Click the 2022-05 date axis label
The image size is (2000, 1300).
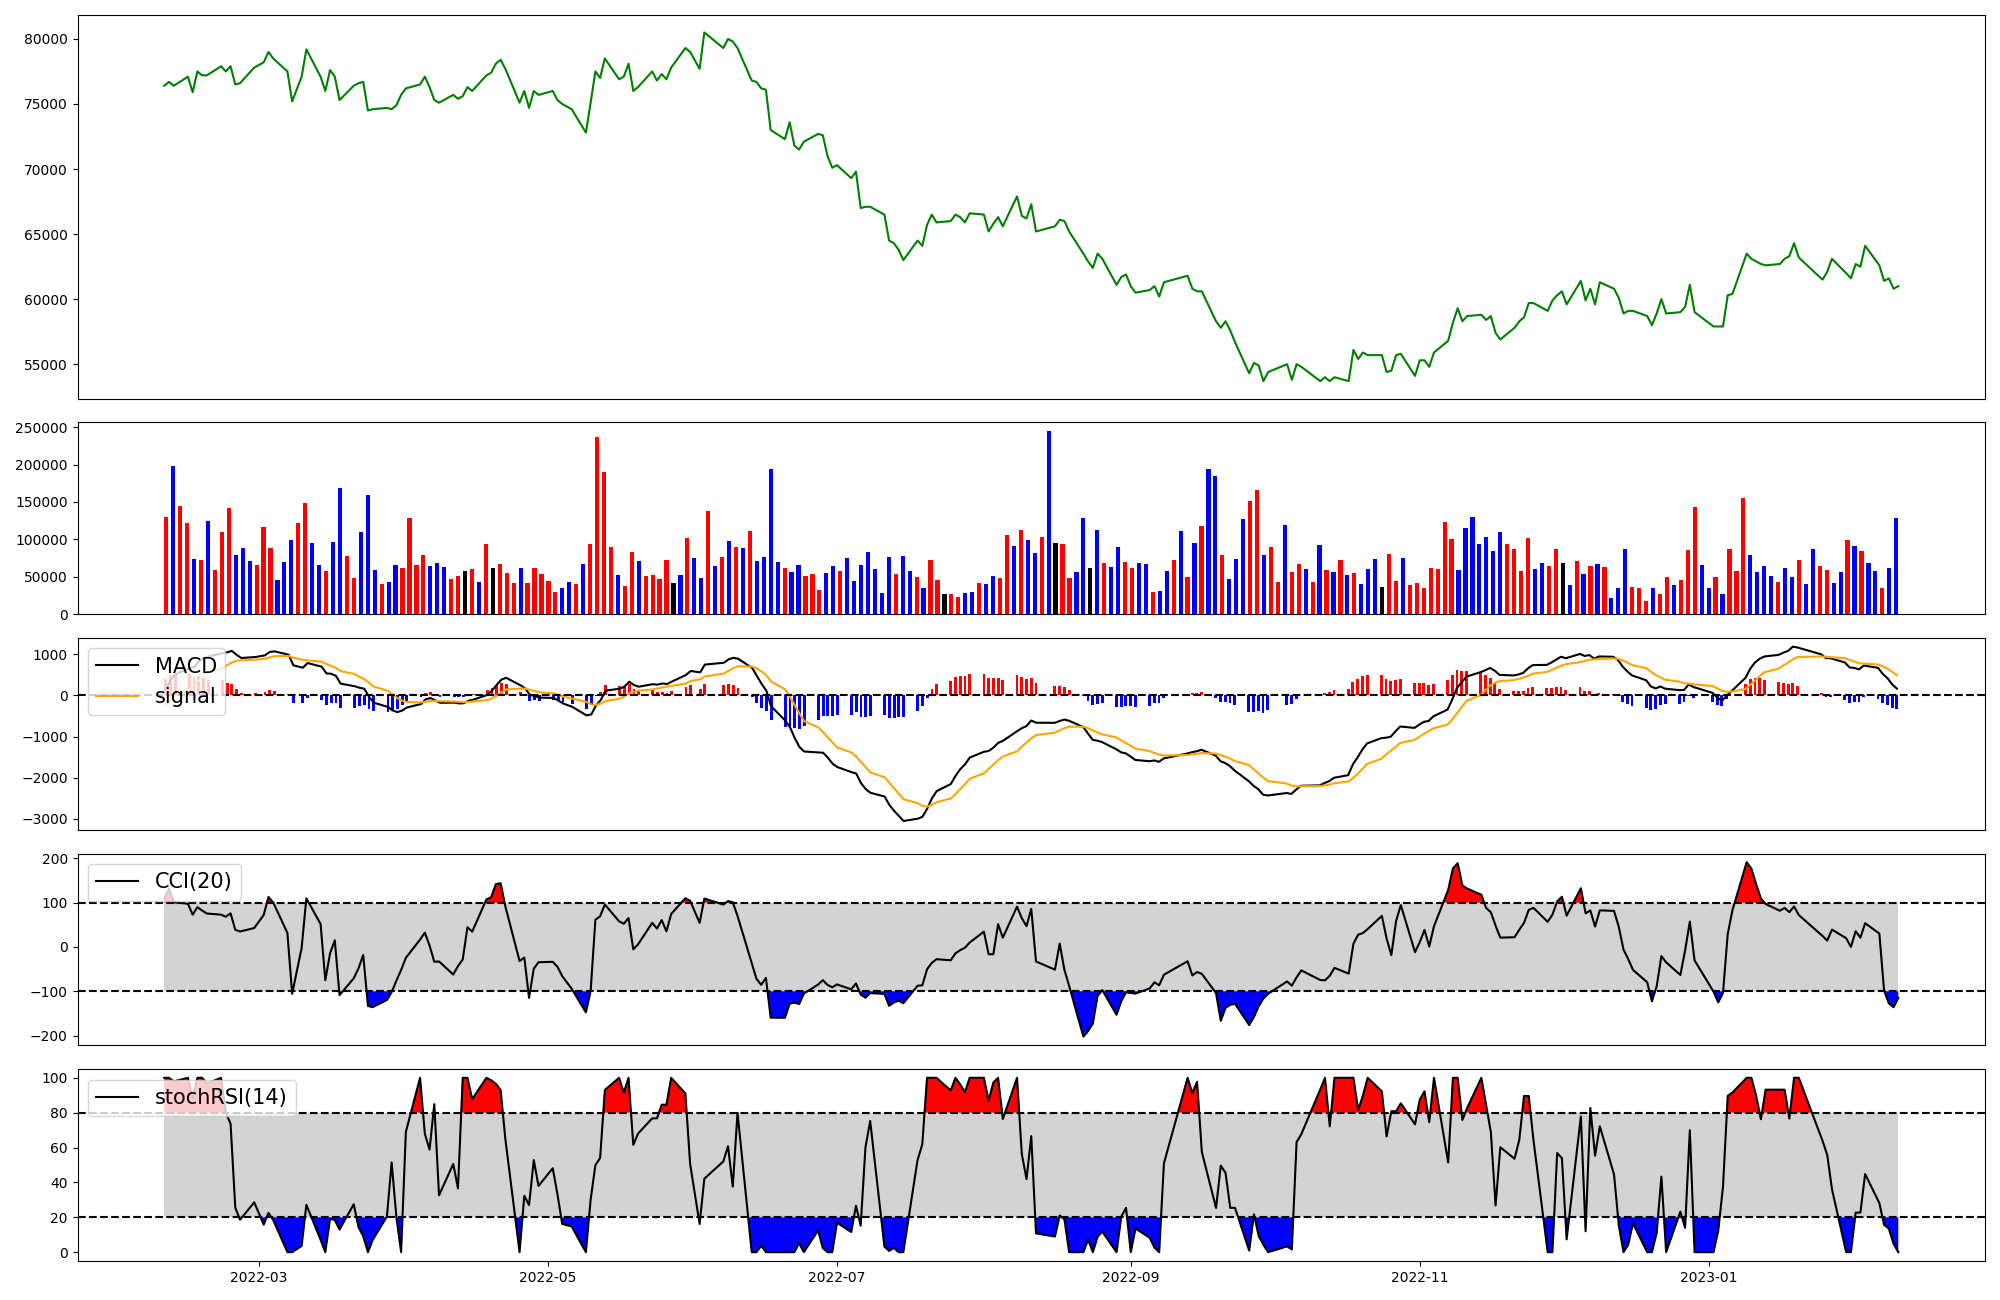[548, 1277]
